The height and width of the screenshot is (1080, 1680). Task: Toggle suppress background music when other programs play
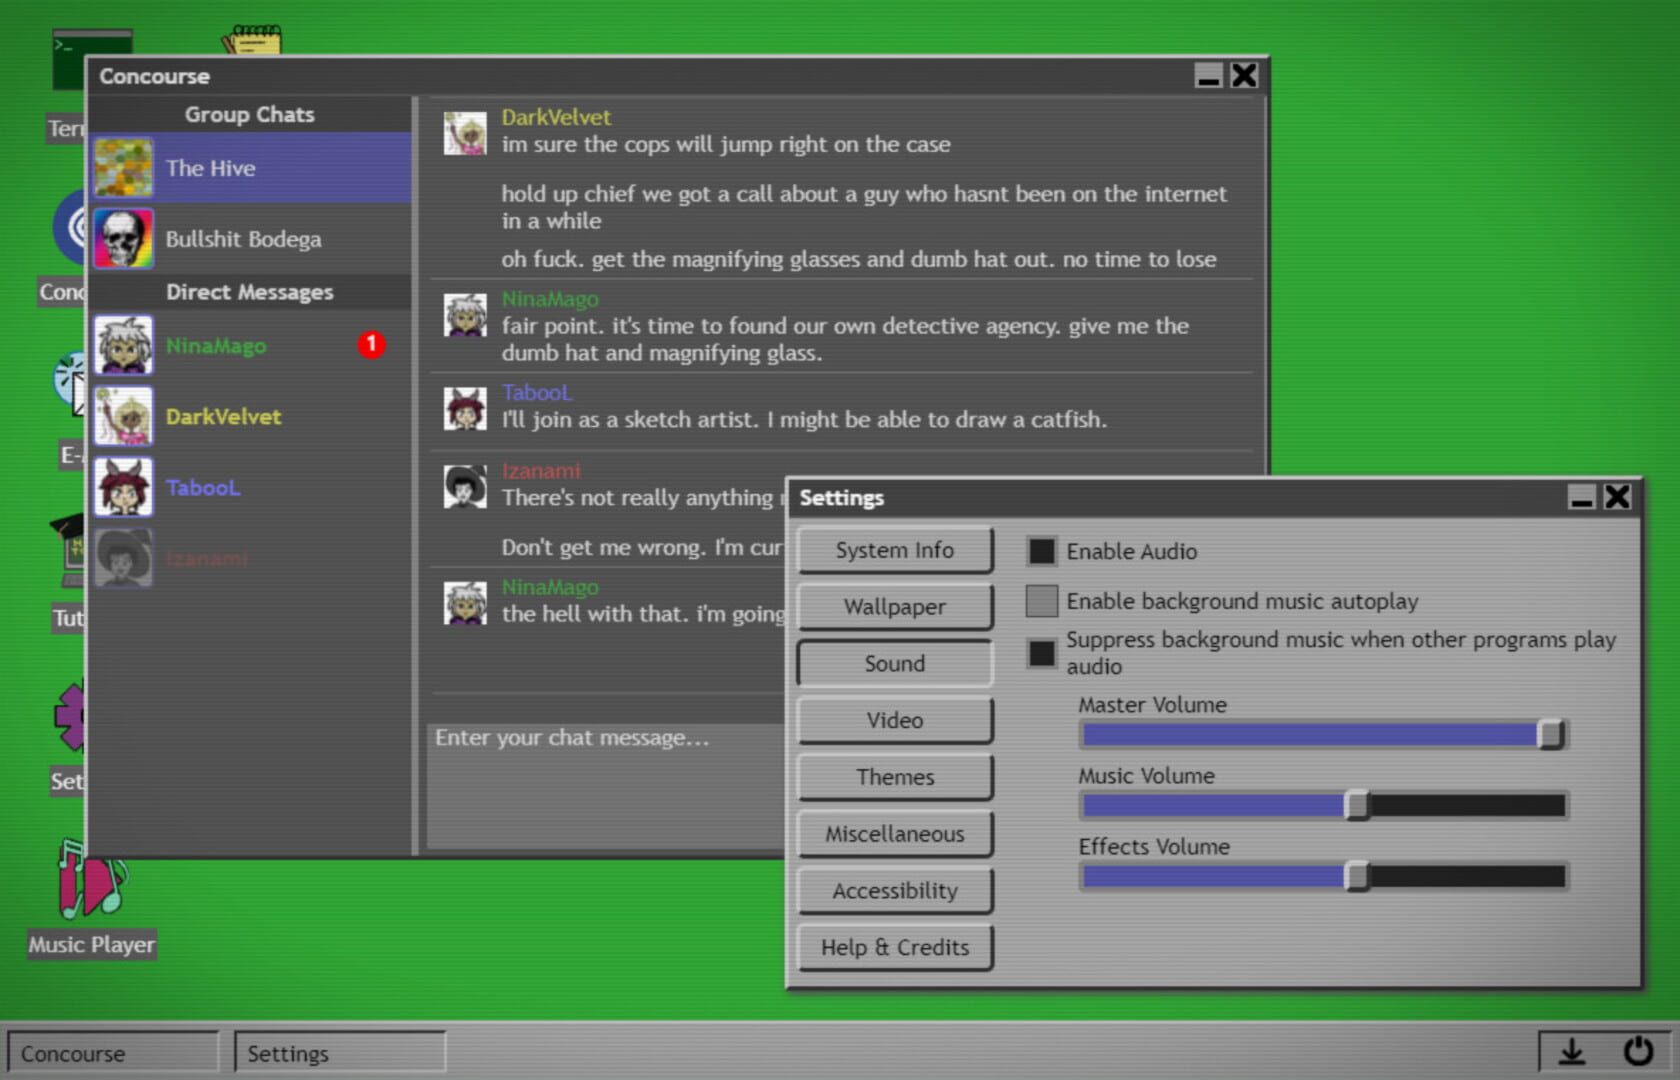pyautogui.click(x=1041, y=653)
